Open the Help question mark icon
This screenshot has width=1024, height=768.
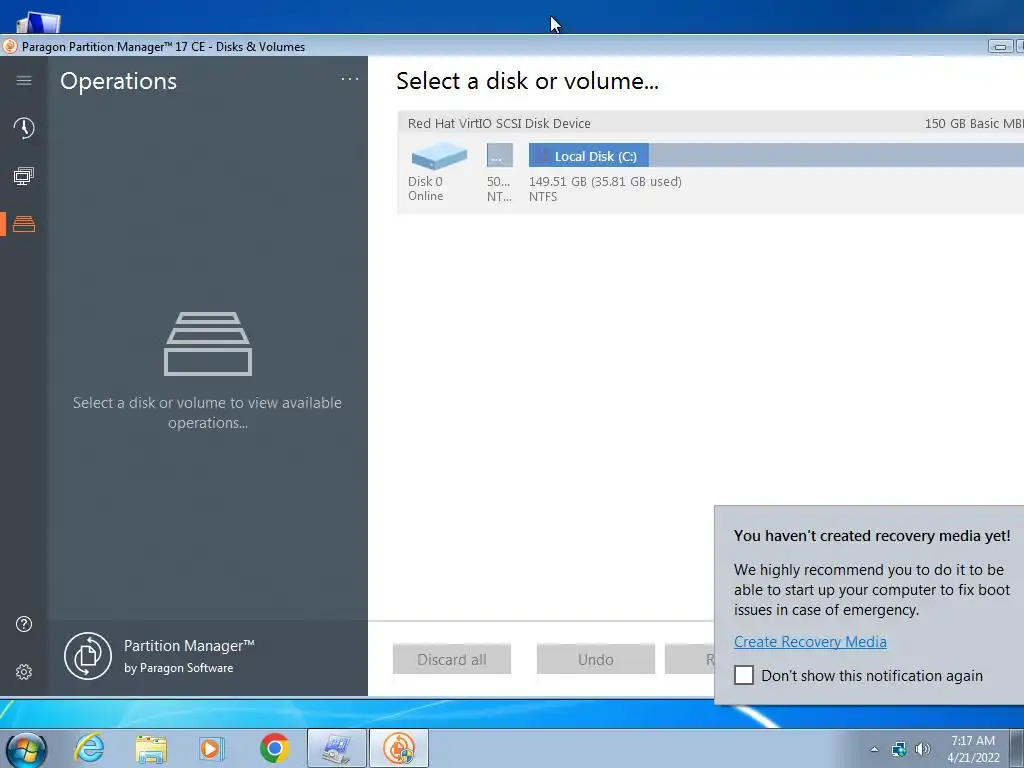click(24, 624)
